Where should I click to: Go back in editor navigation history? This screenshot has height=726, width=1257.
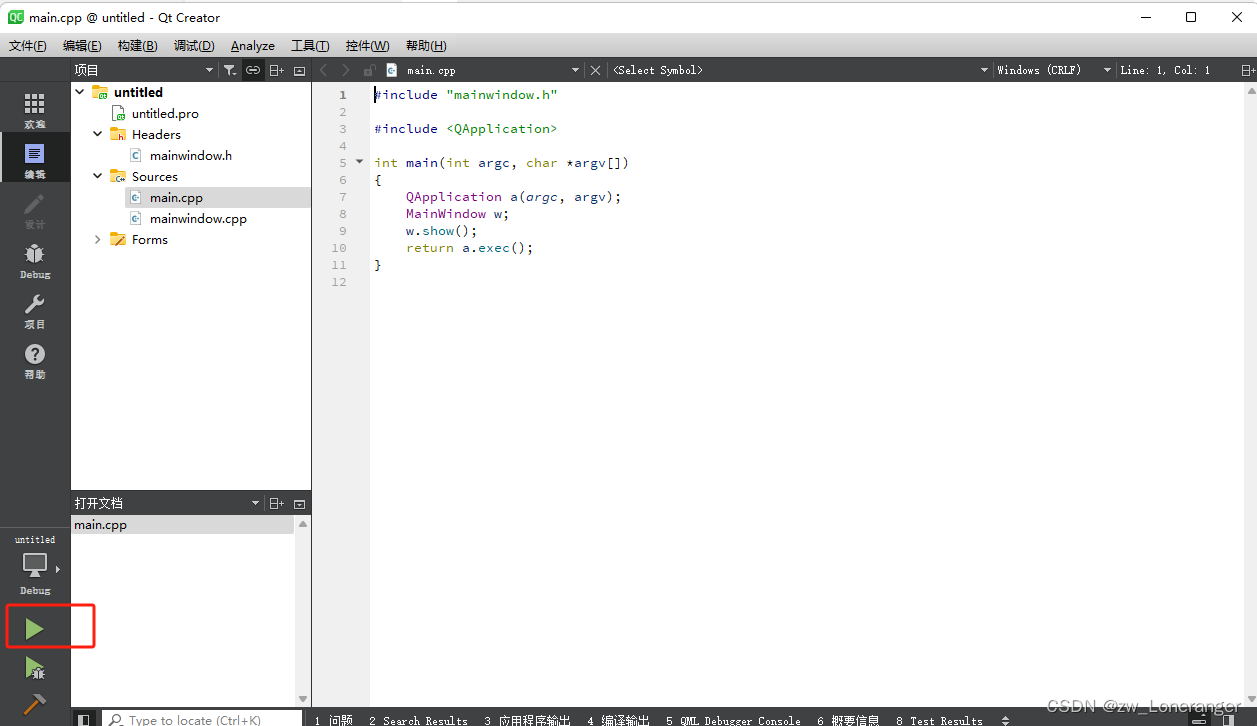pos(323,70)
